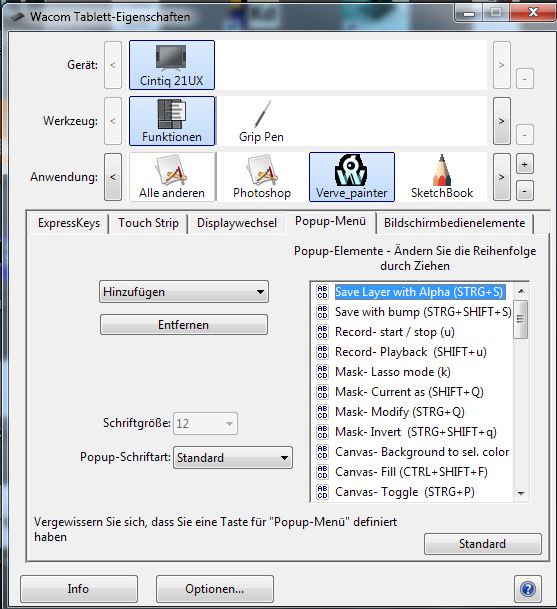Image resolution: width=557 pixels, height=609 pixels.
Task: Click the left arrow of the Gerät list
Action: coord(113,65)
